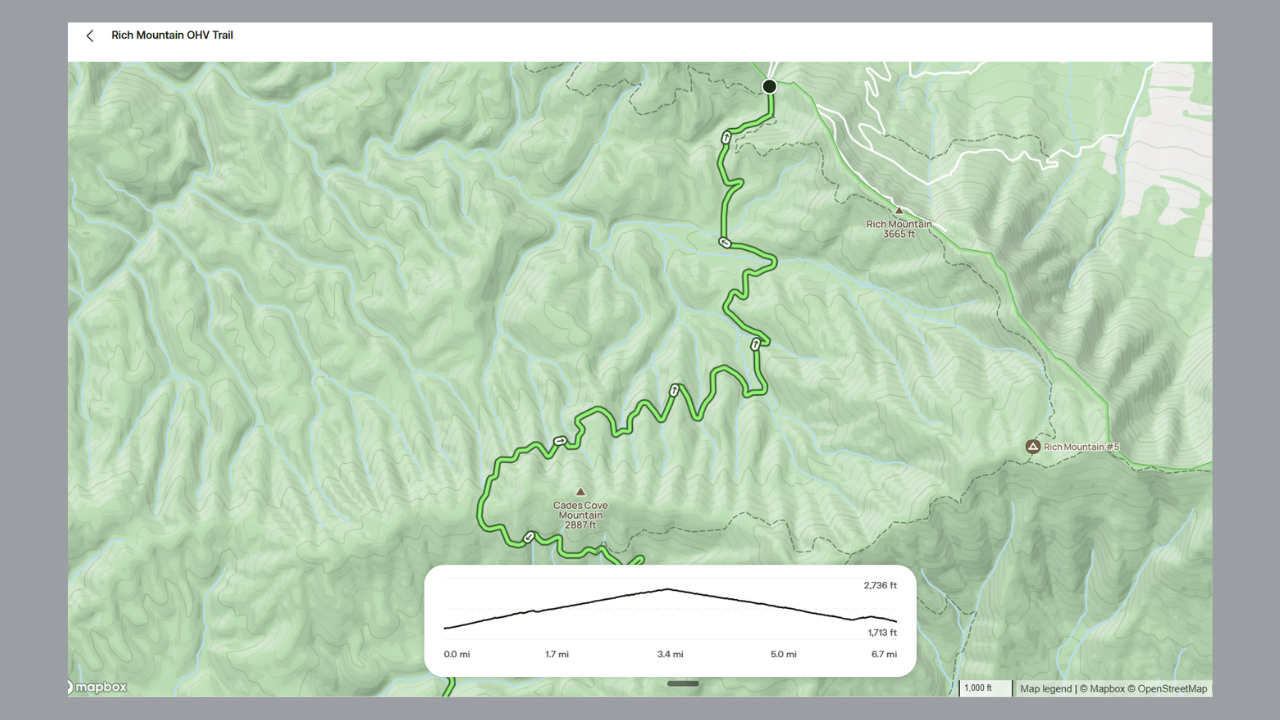Viewport: 1280px width, 720px height.
Task: Select the '5.0 mi' distance label
Action: tap(784, 654)
